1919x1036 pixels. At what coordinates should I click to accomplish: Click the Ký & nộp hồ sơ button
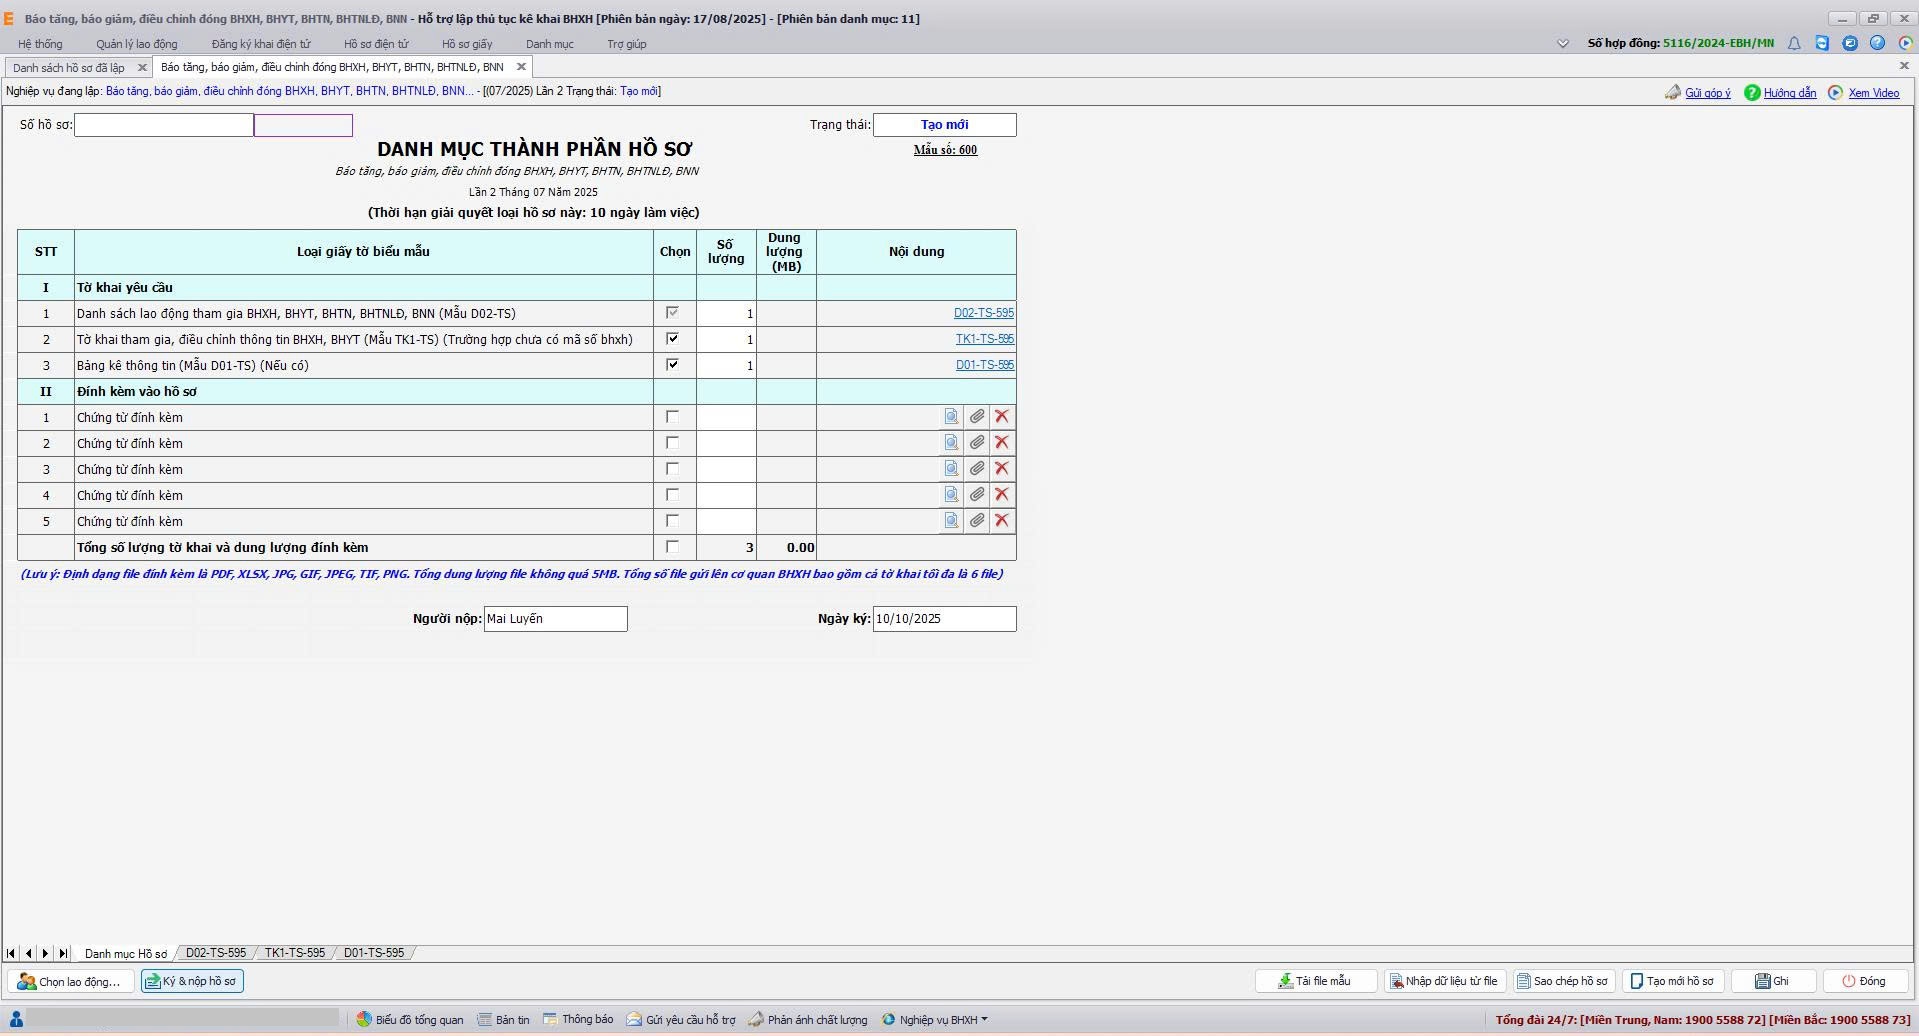pyautogui.click(x=192, y=981)
